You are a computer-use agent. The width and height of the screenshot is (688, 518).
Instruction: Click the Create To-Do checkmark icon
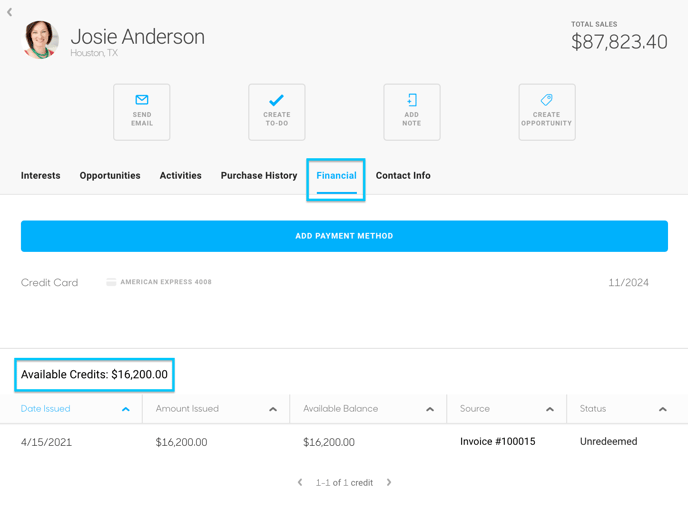point(276,100)
